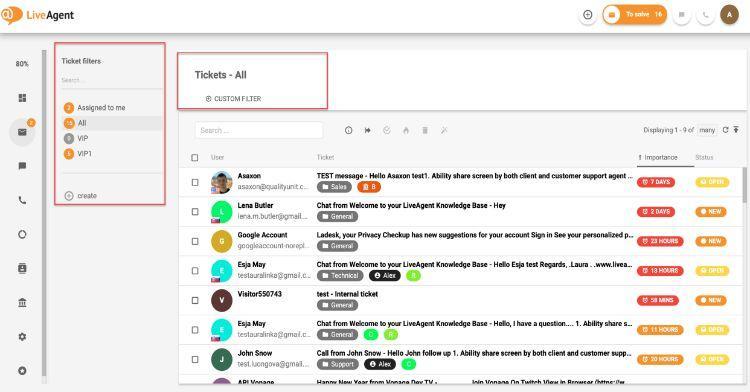Tick the checkbox for Lena Butler ticket
This screenshot has width=750, height=392.
[195, 211]
